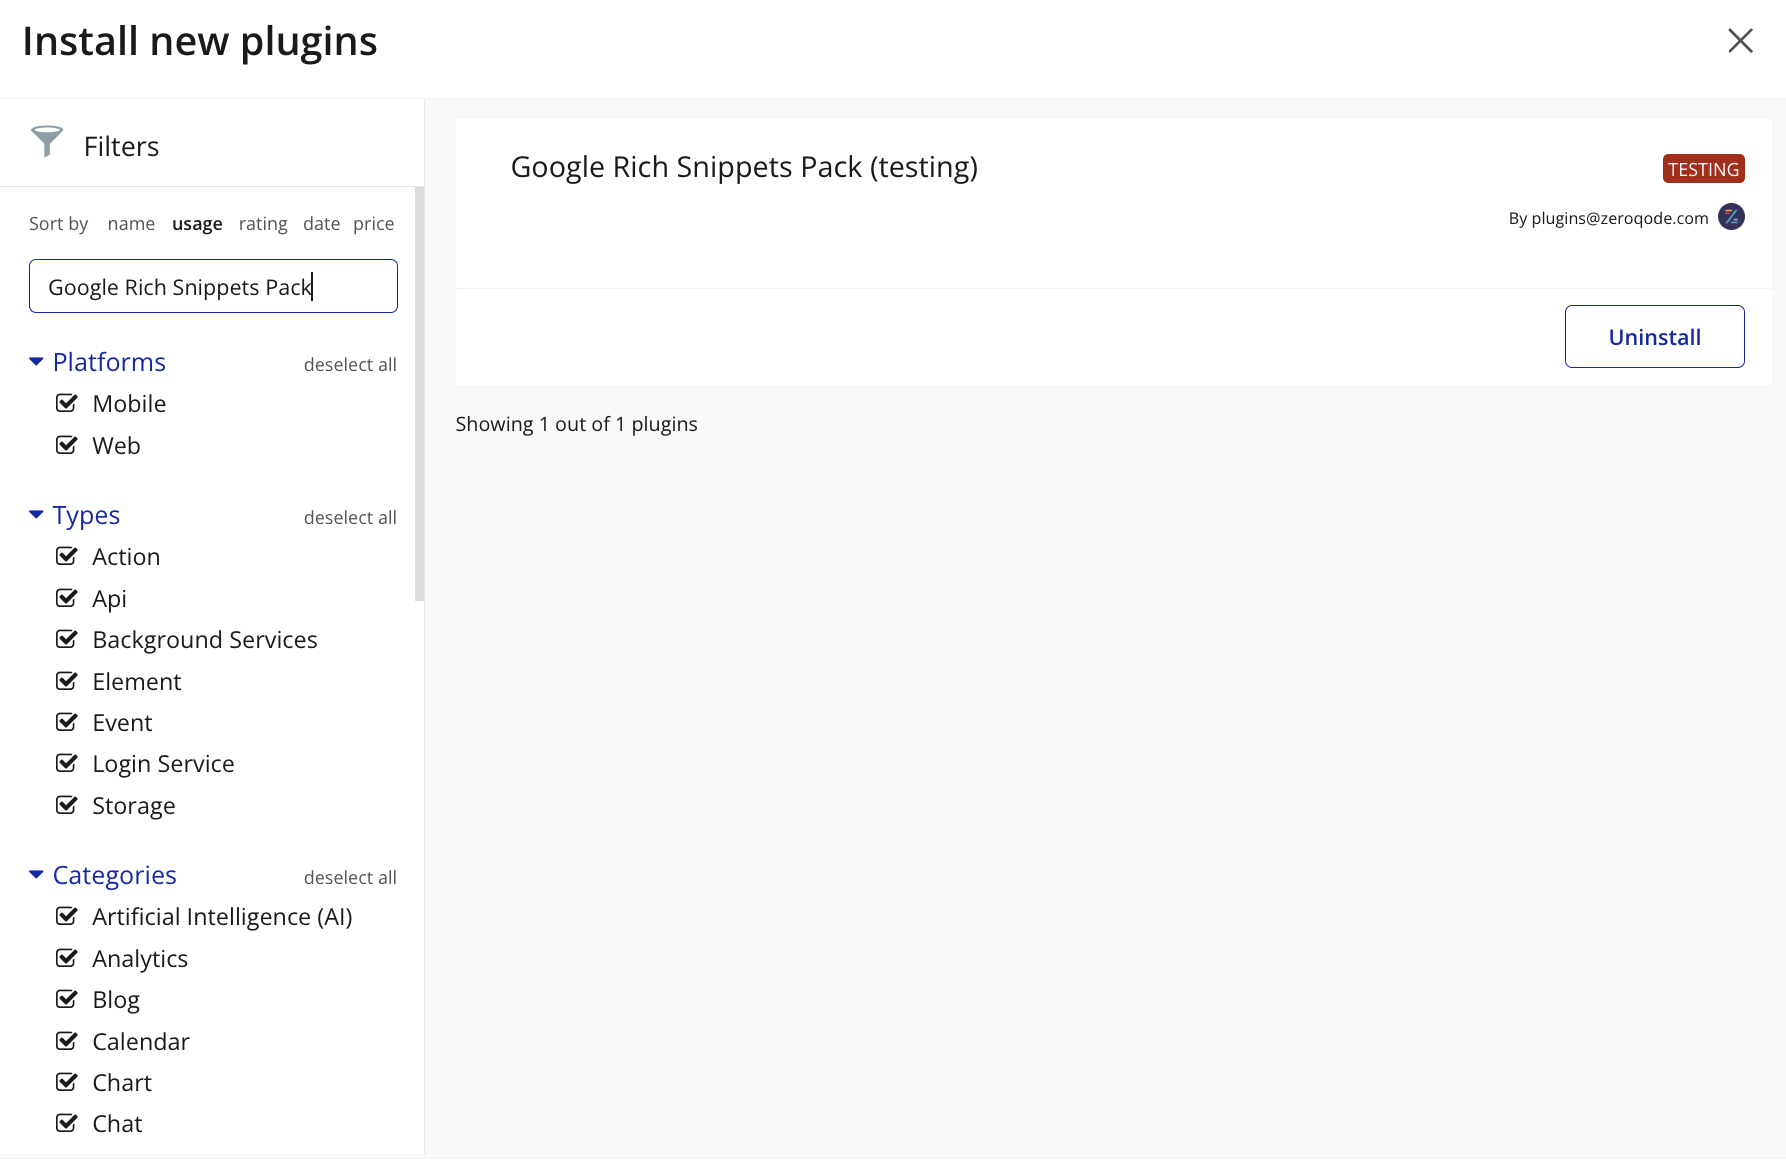This screenshot has width=1786, height=1172.
Task: Collapse the Types filter section
Action: (36, 515)
